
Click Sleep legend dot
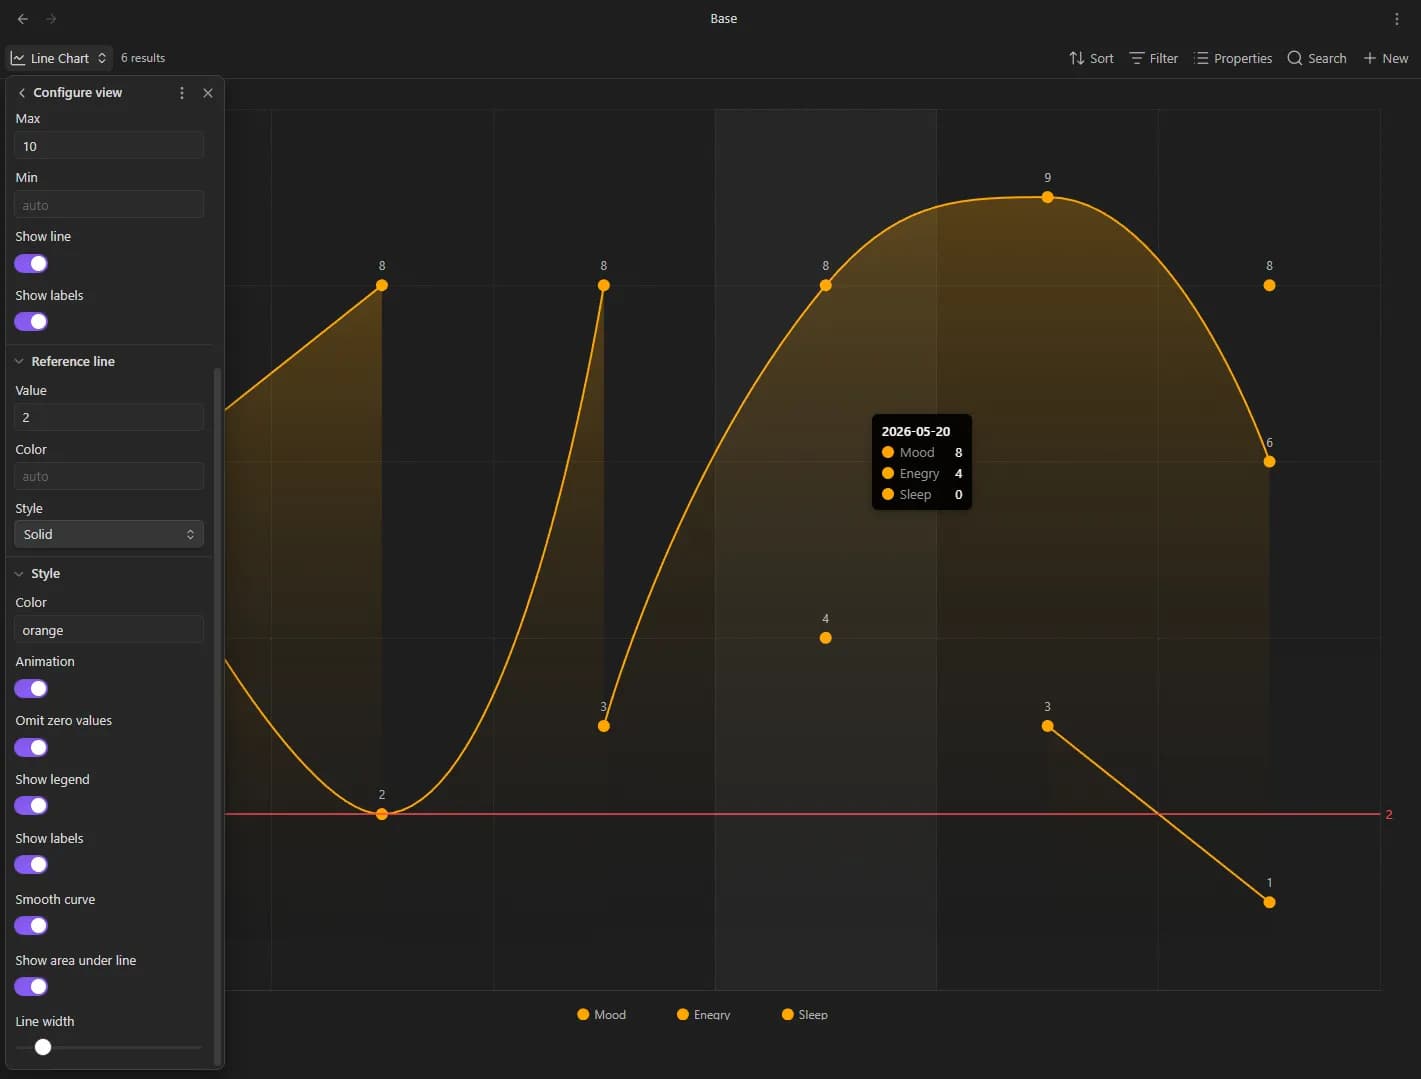[788, 1014]
